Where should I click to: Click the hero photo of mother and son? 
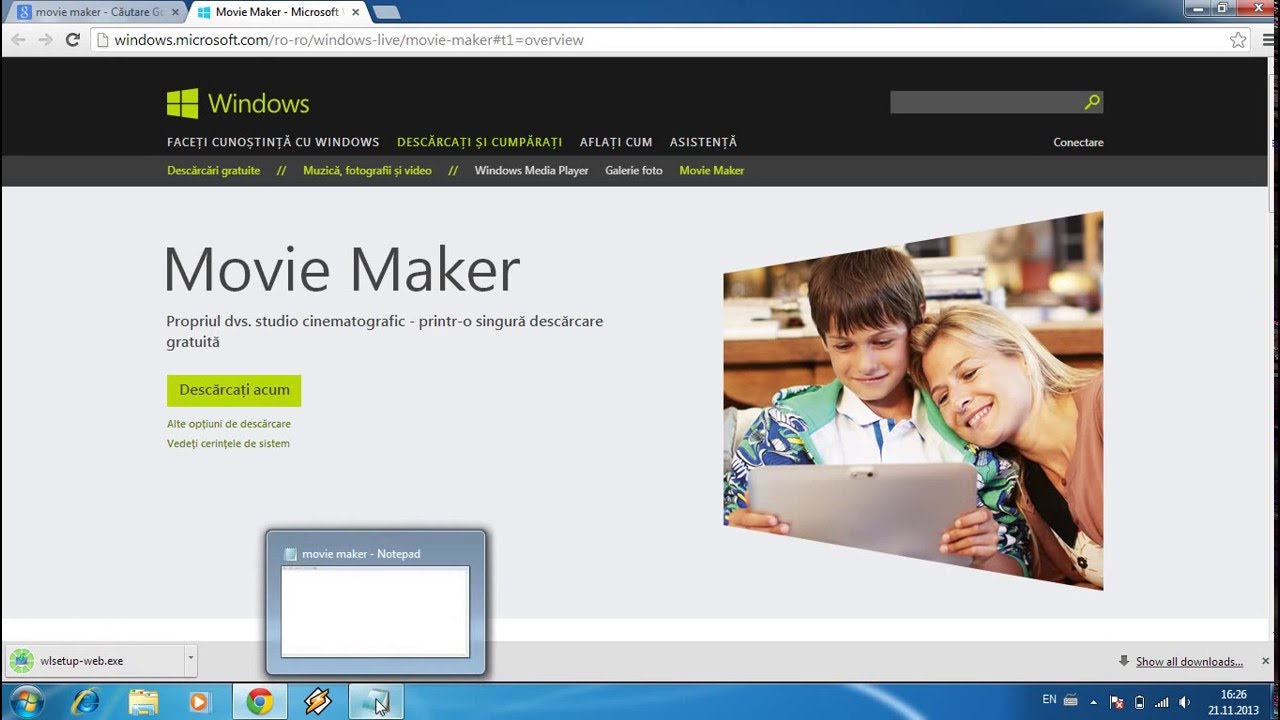tap(913, 400)
